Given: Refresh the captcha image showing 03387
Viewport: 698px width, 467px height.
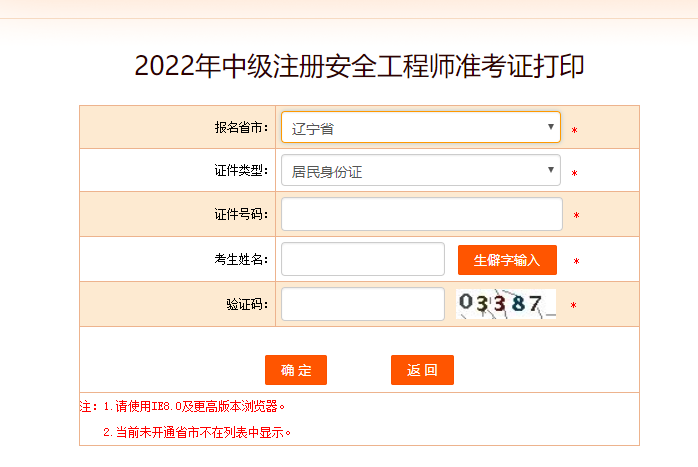Looking at the screenshot, I should pyautogui.click(x=506, y=303).
